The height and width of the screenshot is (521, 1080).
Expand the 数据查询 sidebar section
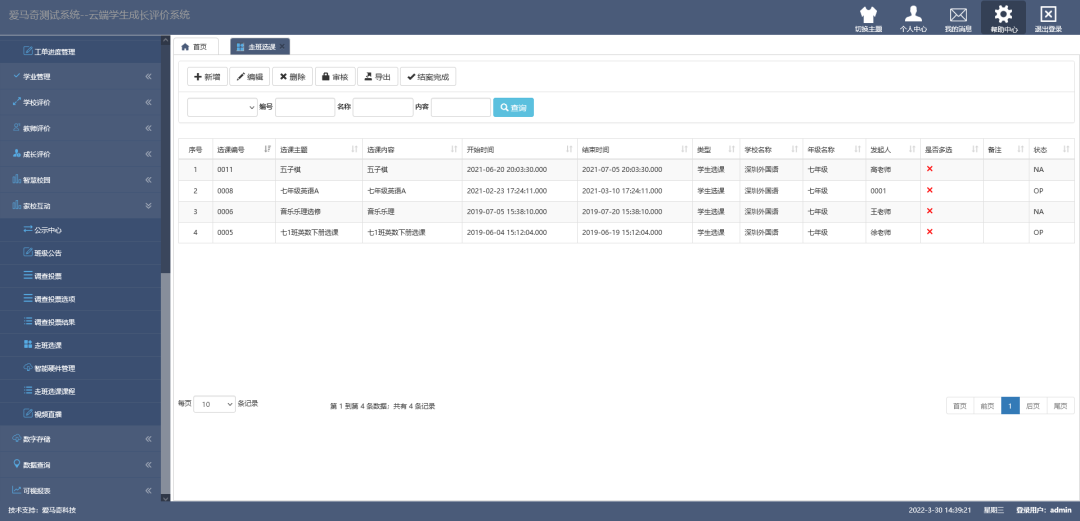tap(80, 465)
